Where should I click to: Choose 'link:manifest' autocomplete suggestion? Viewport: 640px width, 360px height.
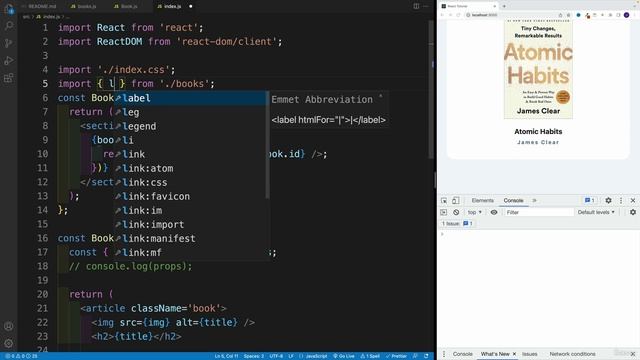189,238
